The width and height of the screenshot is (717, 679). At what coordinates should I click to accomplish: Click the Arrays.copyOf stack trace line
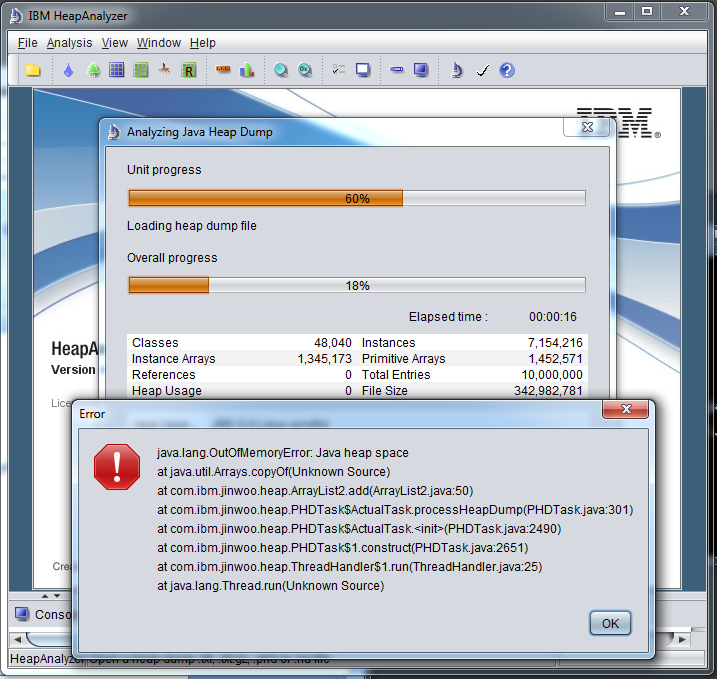pos(273,471)
